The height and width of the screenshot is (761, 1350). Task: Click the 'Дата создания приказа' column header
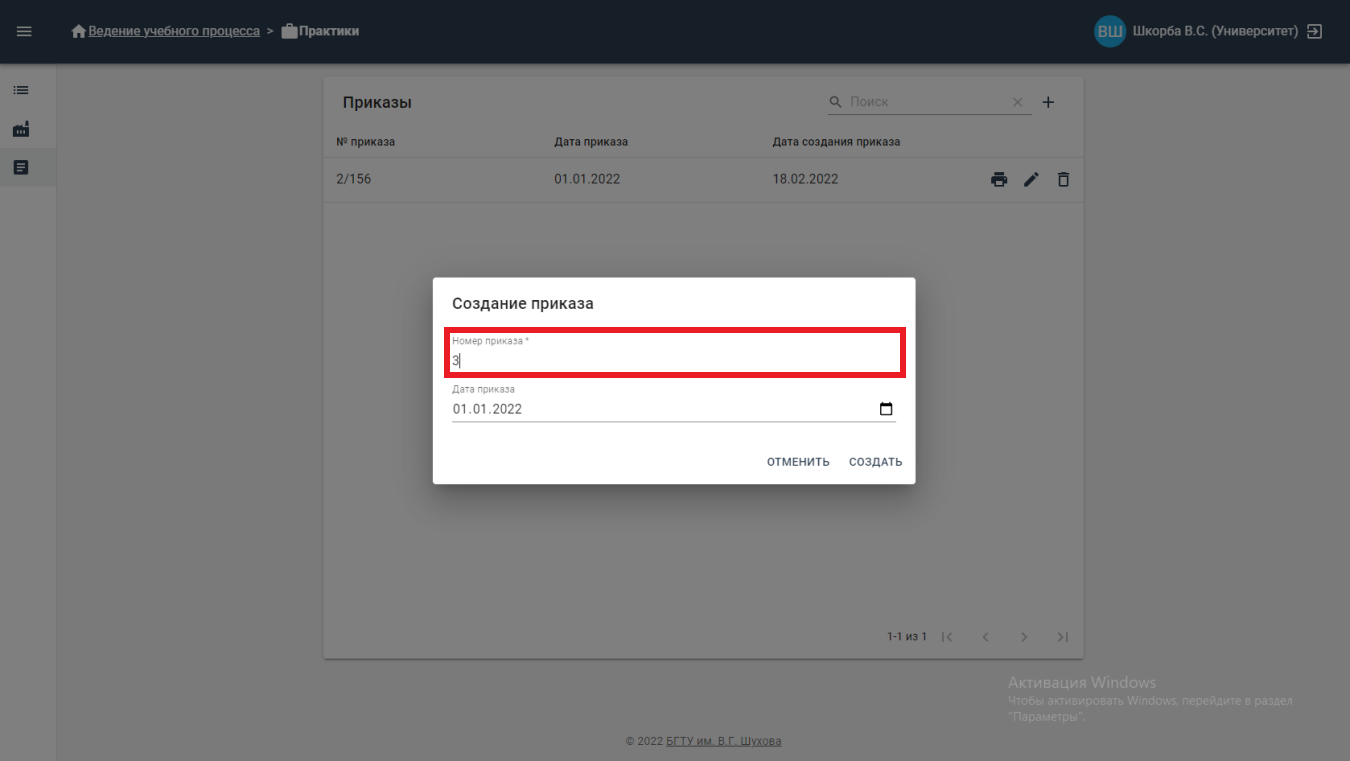pyautogui.click(x=836, y=142)
